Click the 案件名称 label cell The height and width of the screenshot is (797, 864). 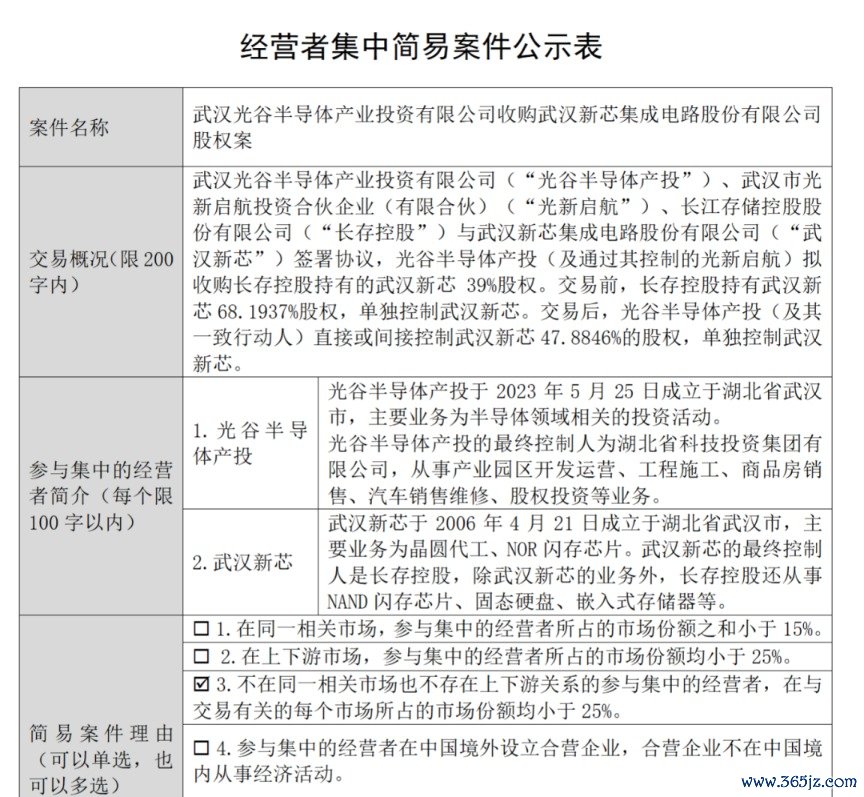101,127
